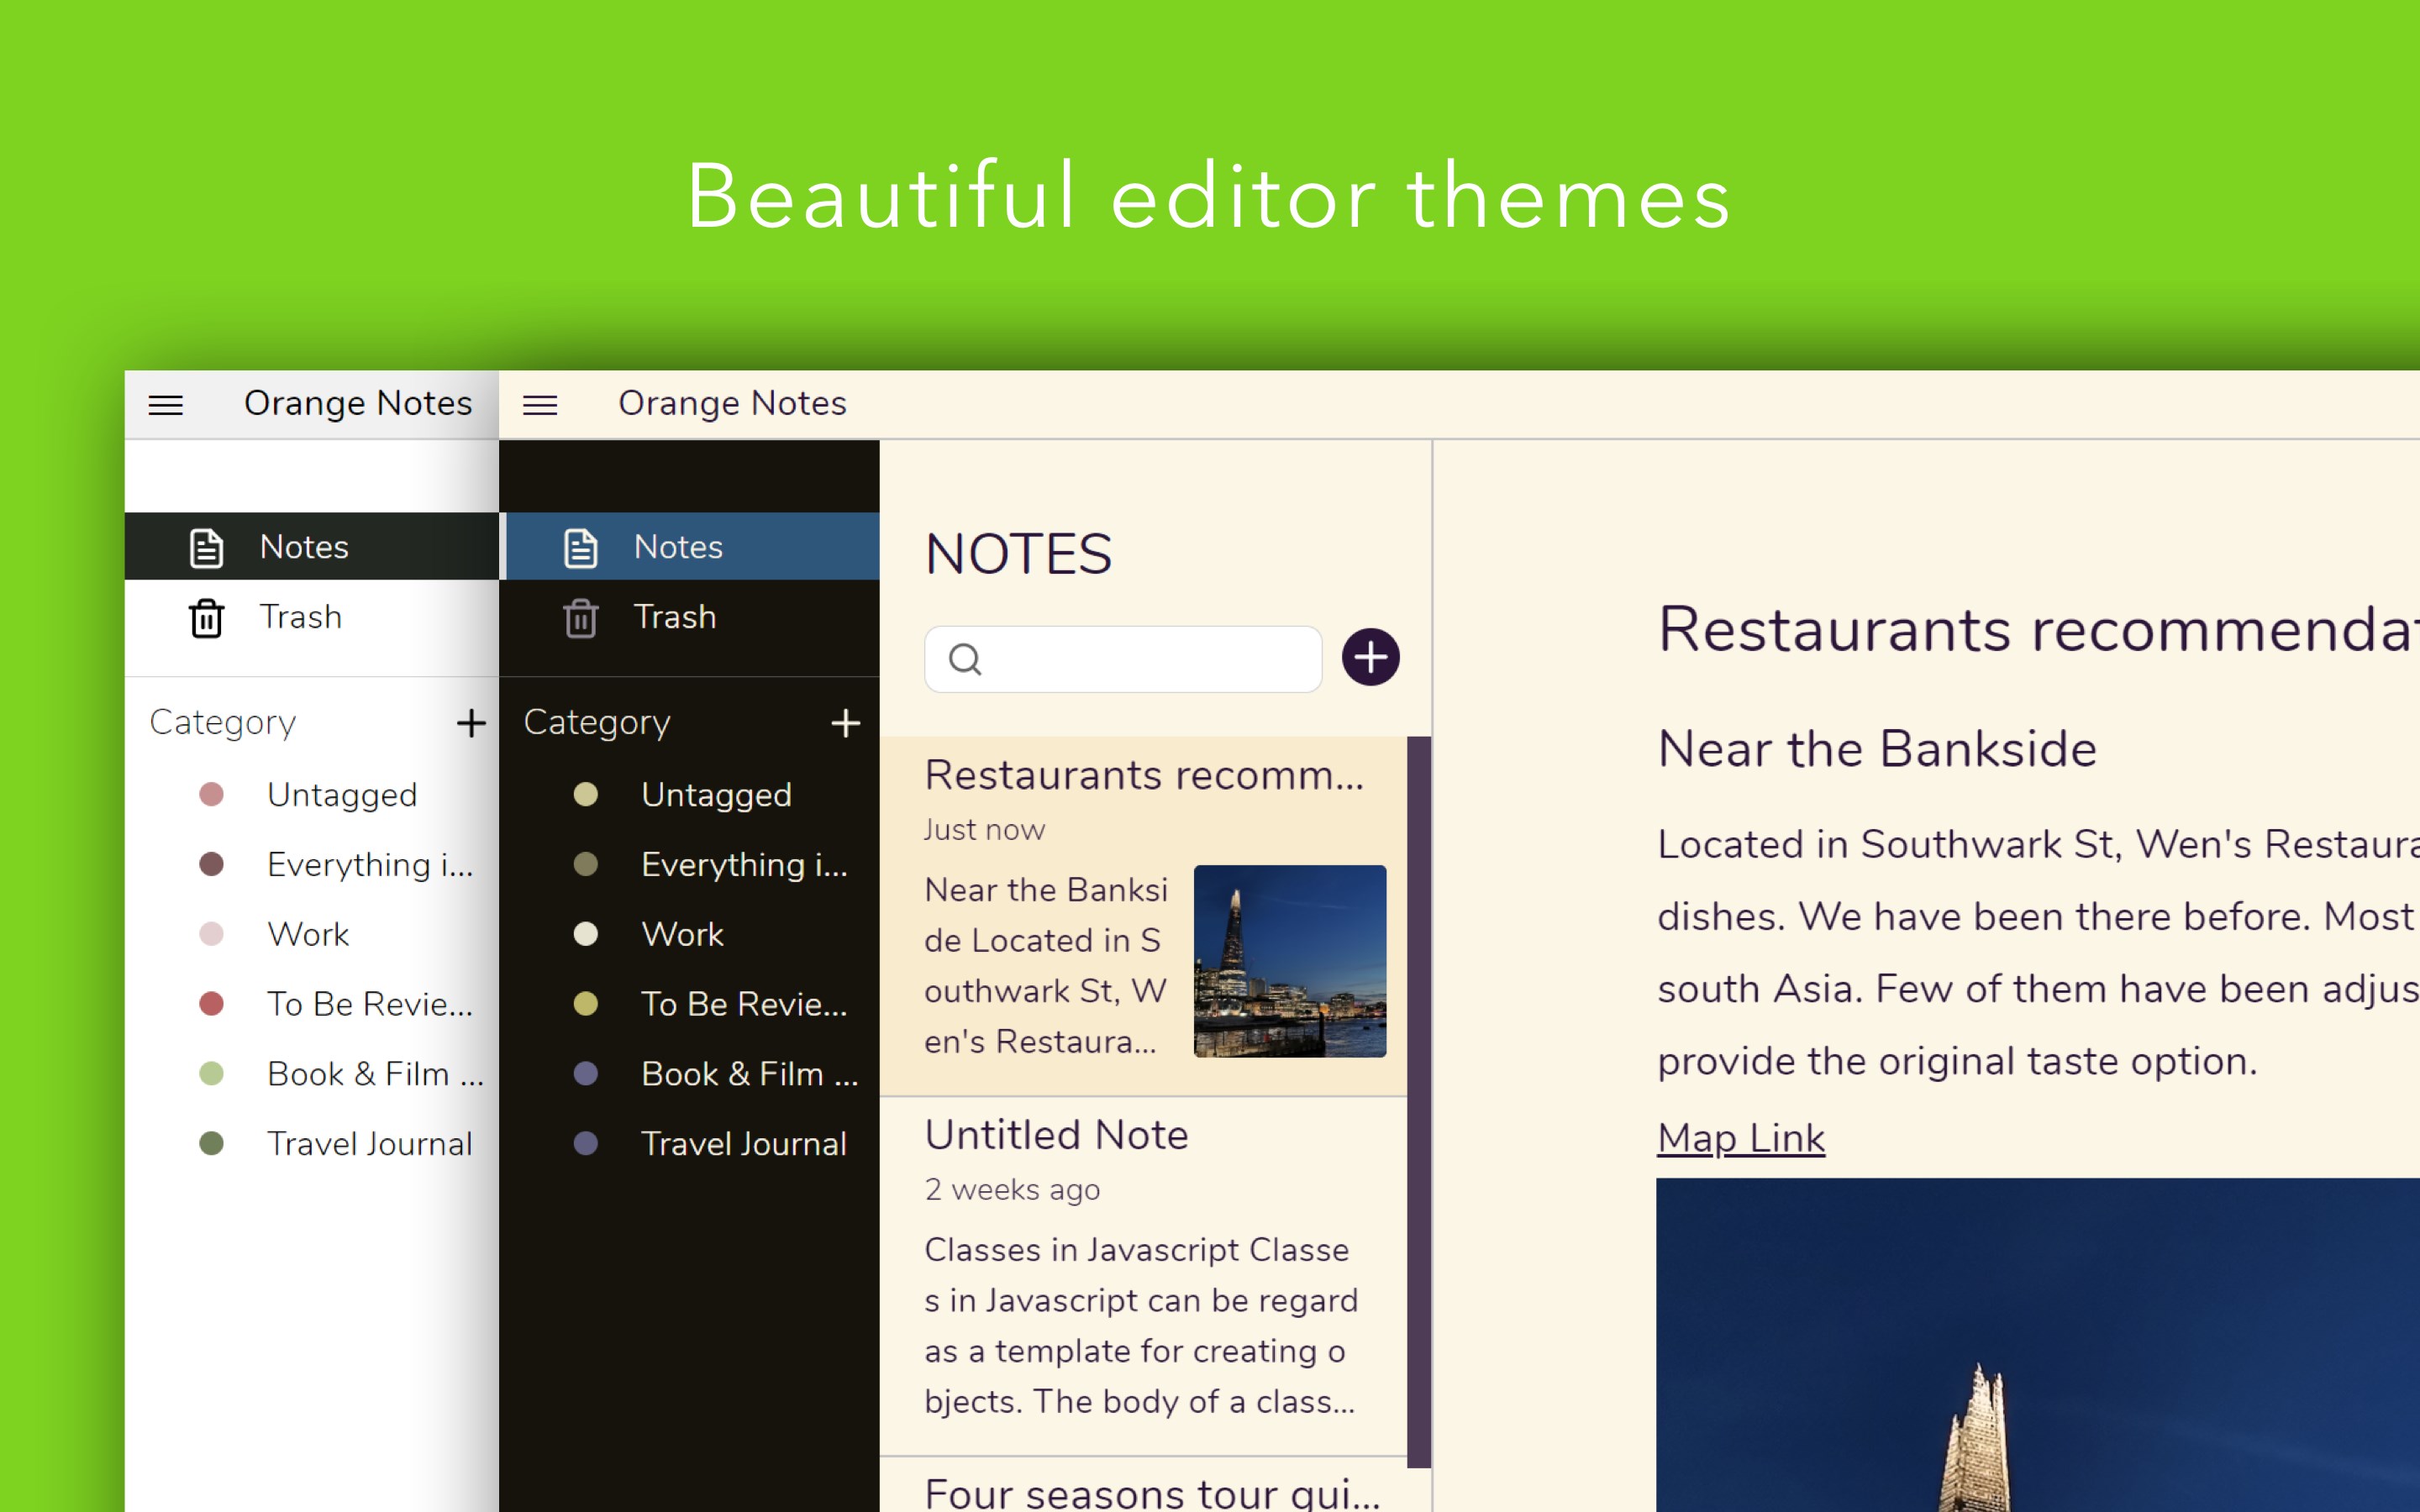This screenshot has height=1512, width=2420.
Task: Add a category in light sidebar
Action: point(471,723)
